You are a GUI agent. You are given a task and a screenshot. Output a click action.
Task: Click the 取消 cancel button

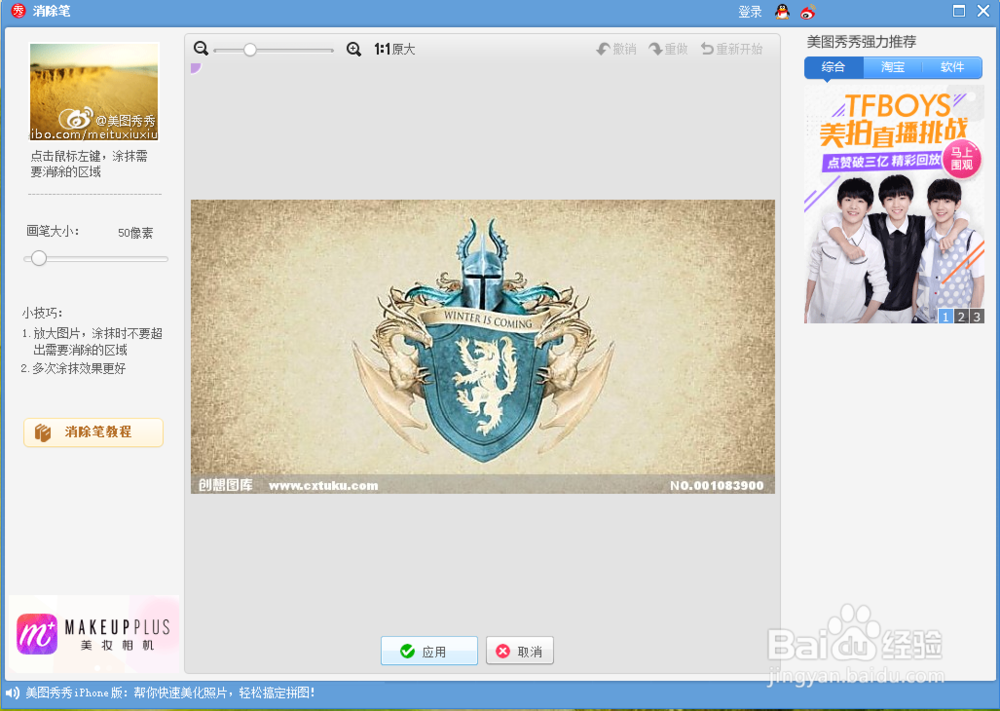[x=520, y=651]
